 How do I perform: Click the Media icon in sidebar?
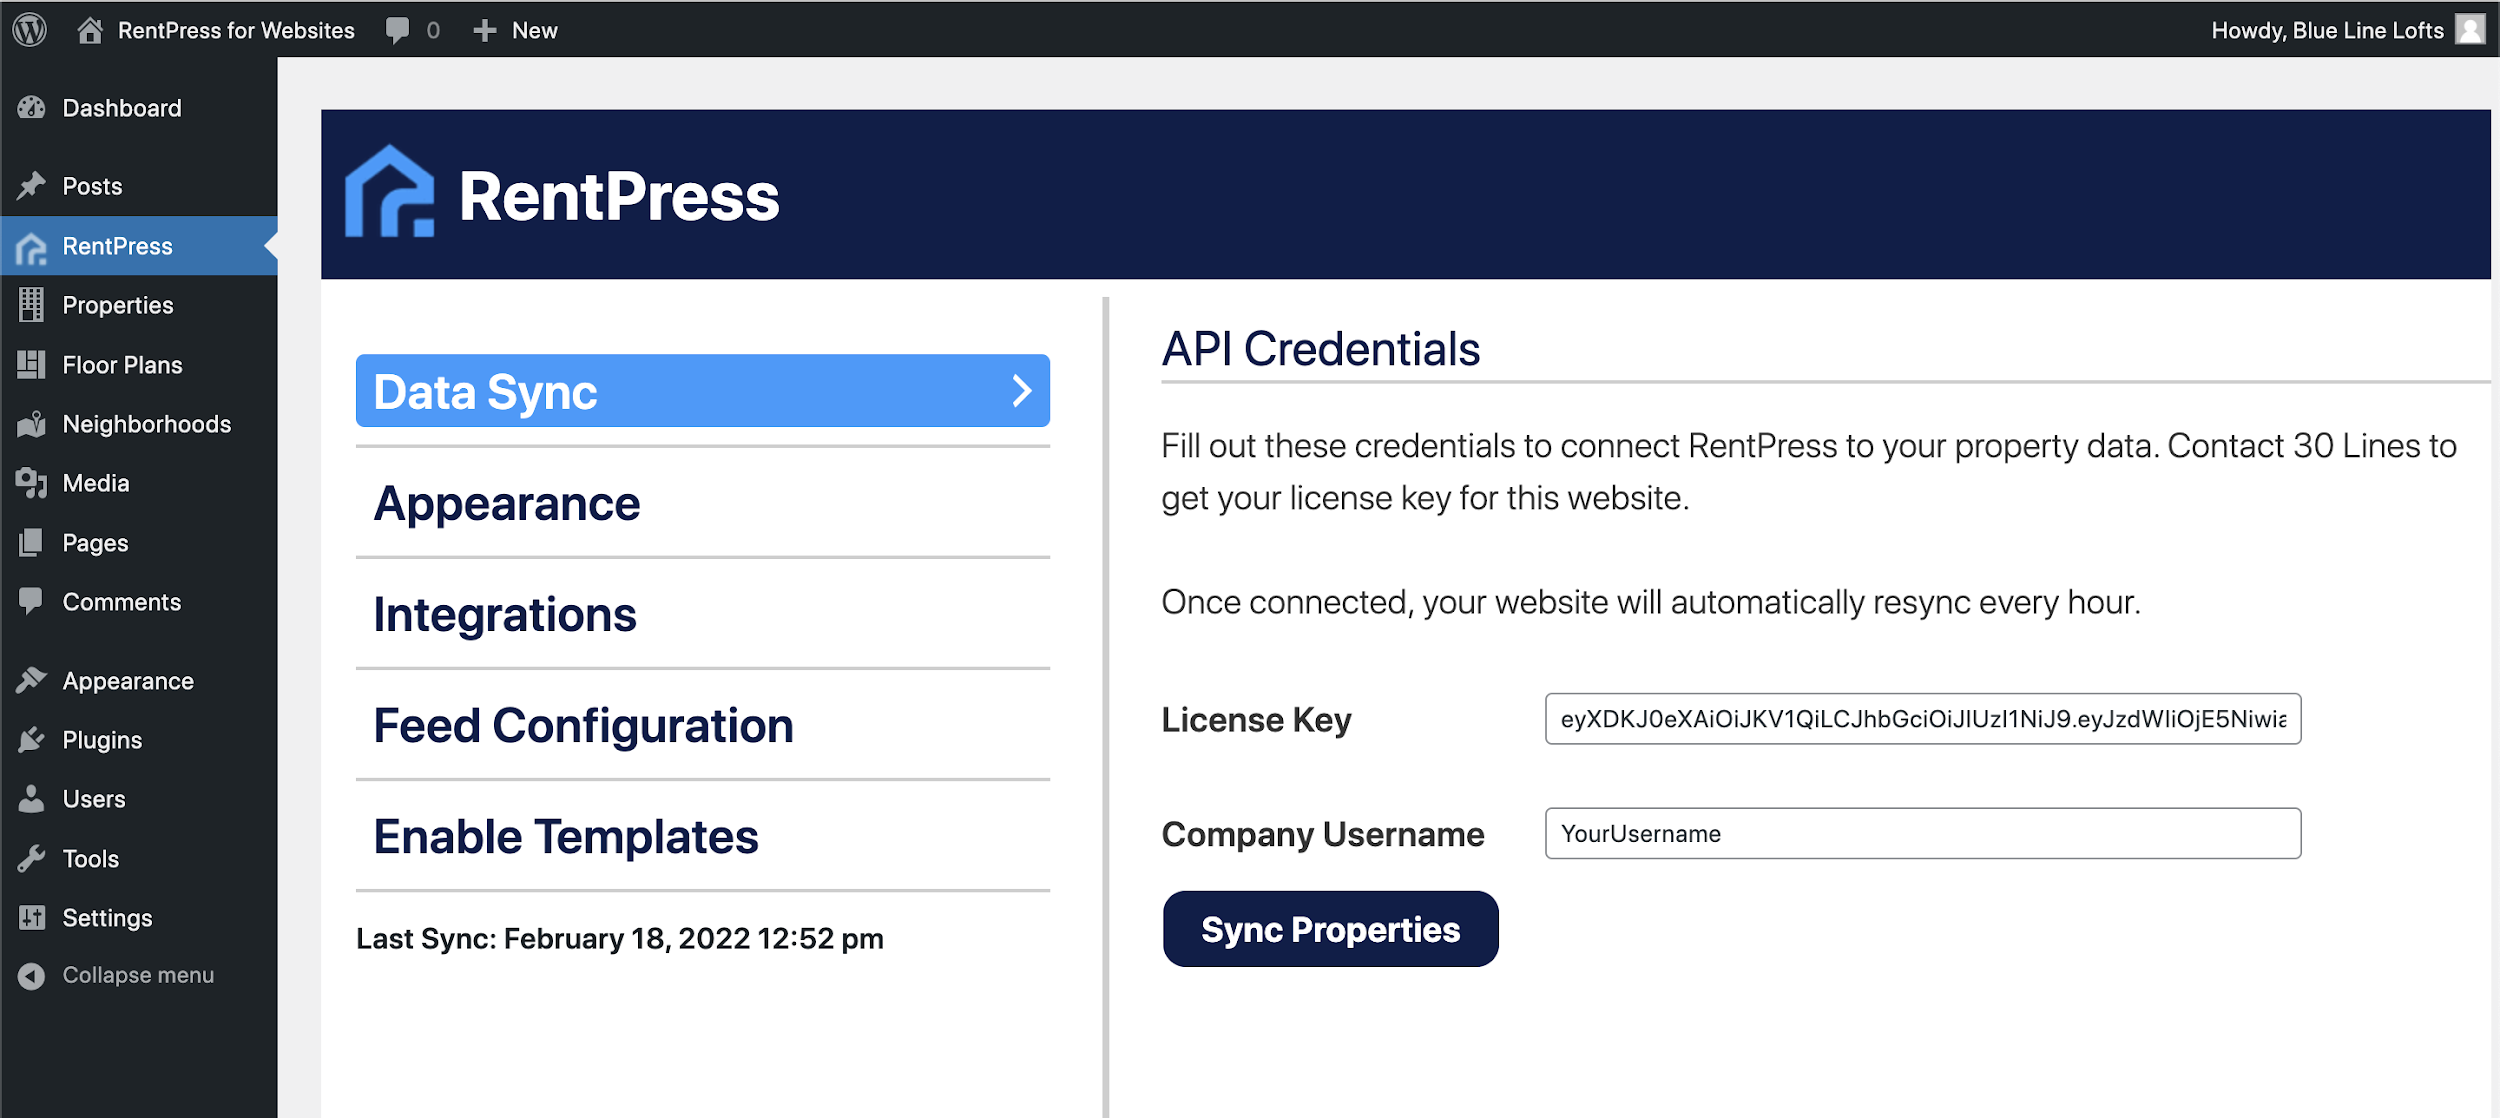coord(32,483)
